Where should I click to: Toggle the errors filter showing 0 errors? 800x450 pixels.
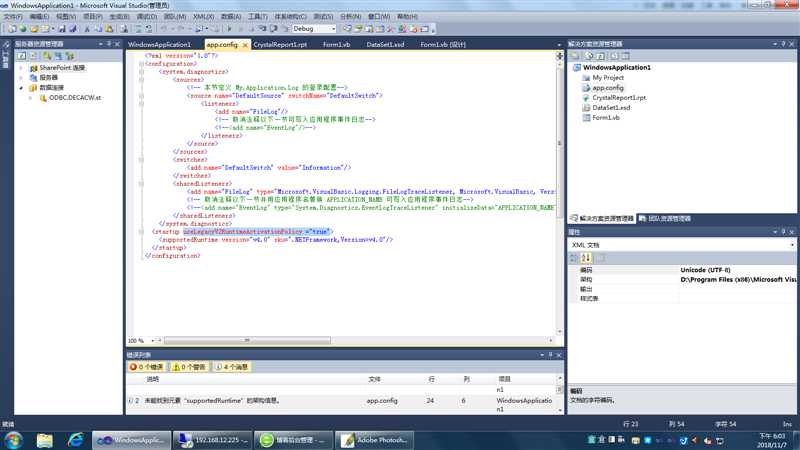[146, 367]
